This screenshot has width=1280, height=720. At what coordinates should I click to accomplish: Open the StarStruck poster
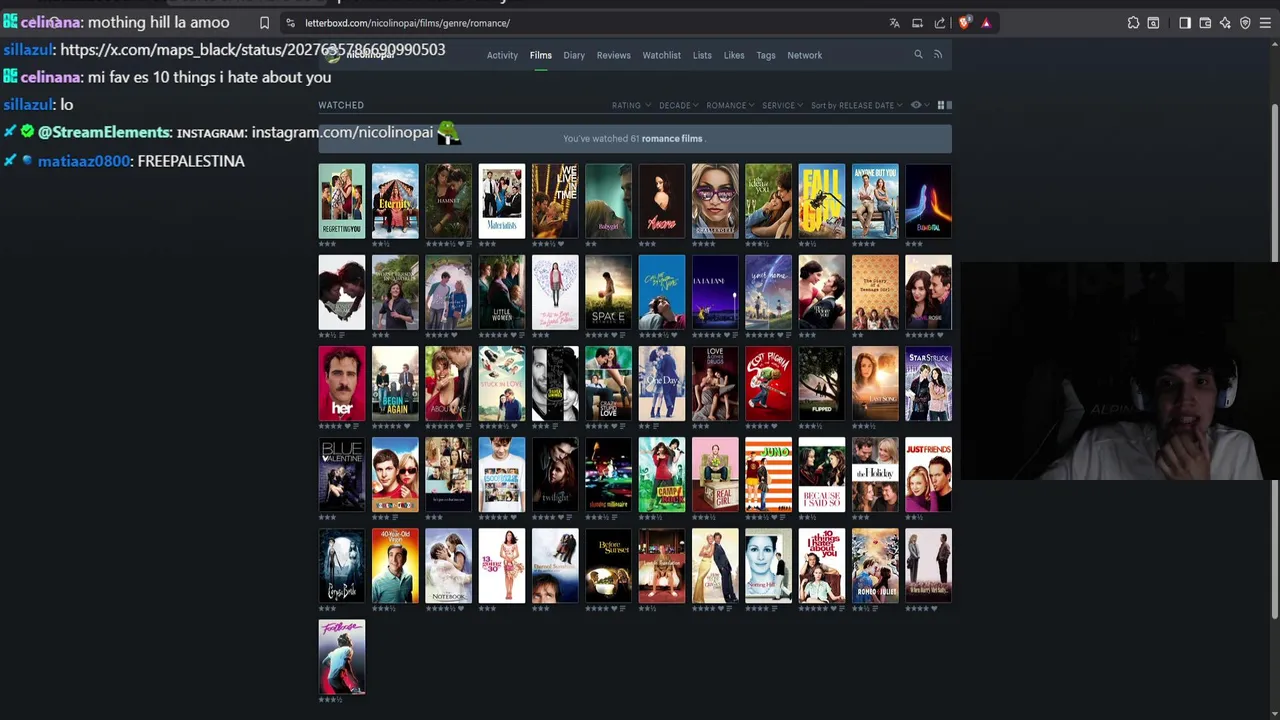(x=928, y=383)
